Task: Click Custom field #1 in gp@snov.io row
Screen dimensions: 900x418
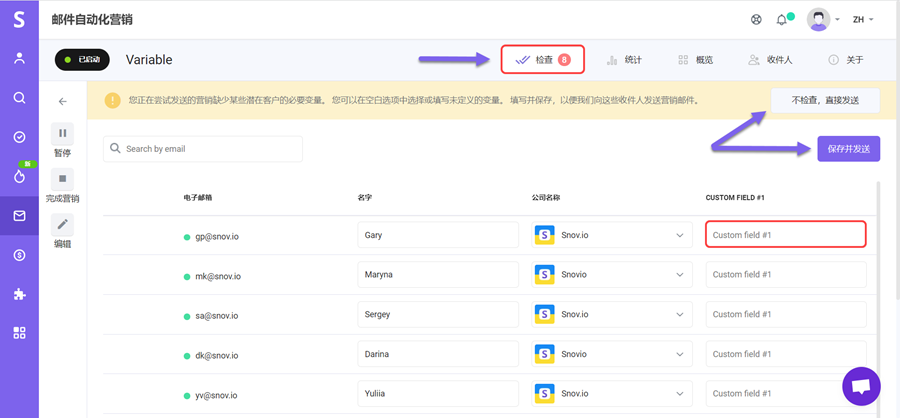Action: pyautogui.click(x=785, y=235)
